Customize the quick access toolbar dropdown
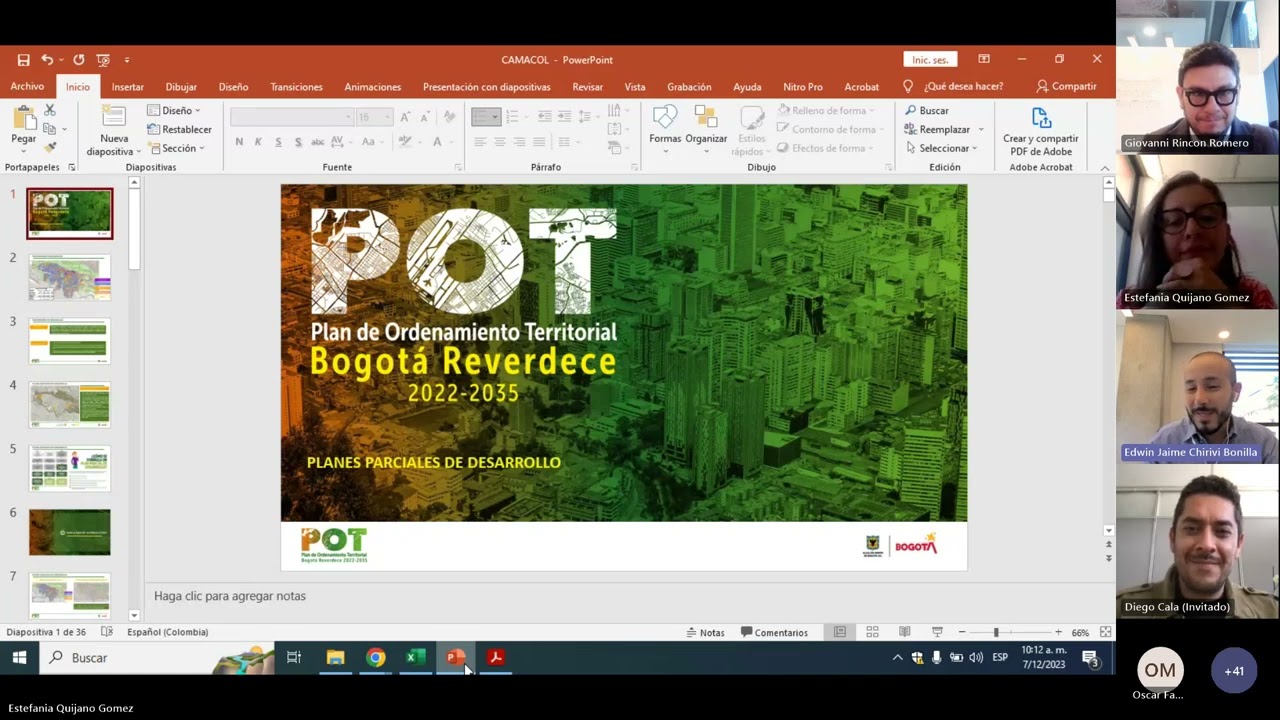1280x720 pixels. [x=127, y=60]
